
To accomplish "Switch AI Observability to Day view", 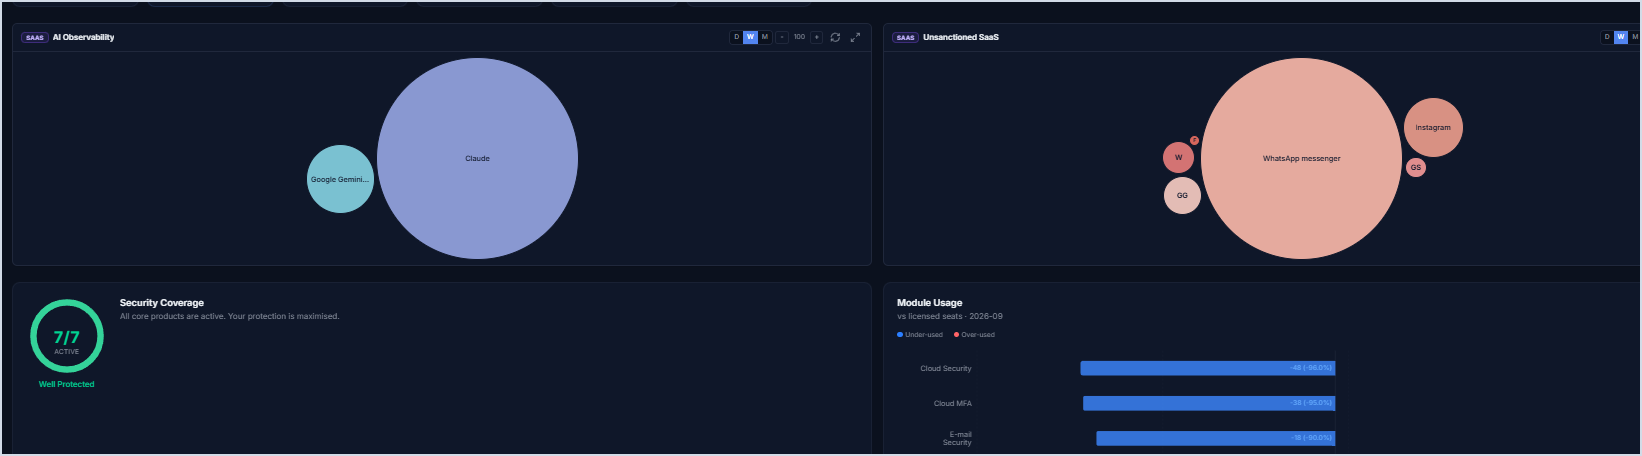I will pos(737,37).
